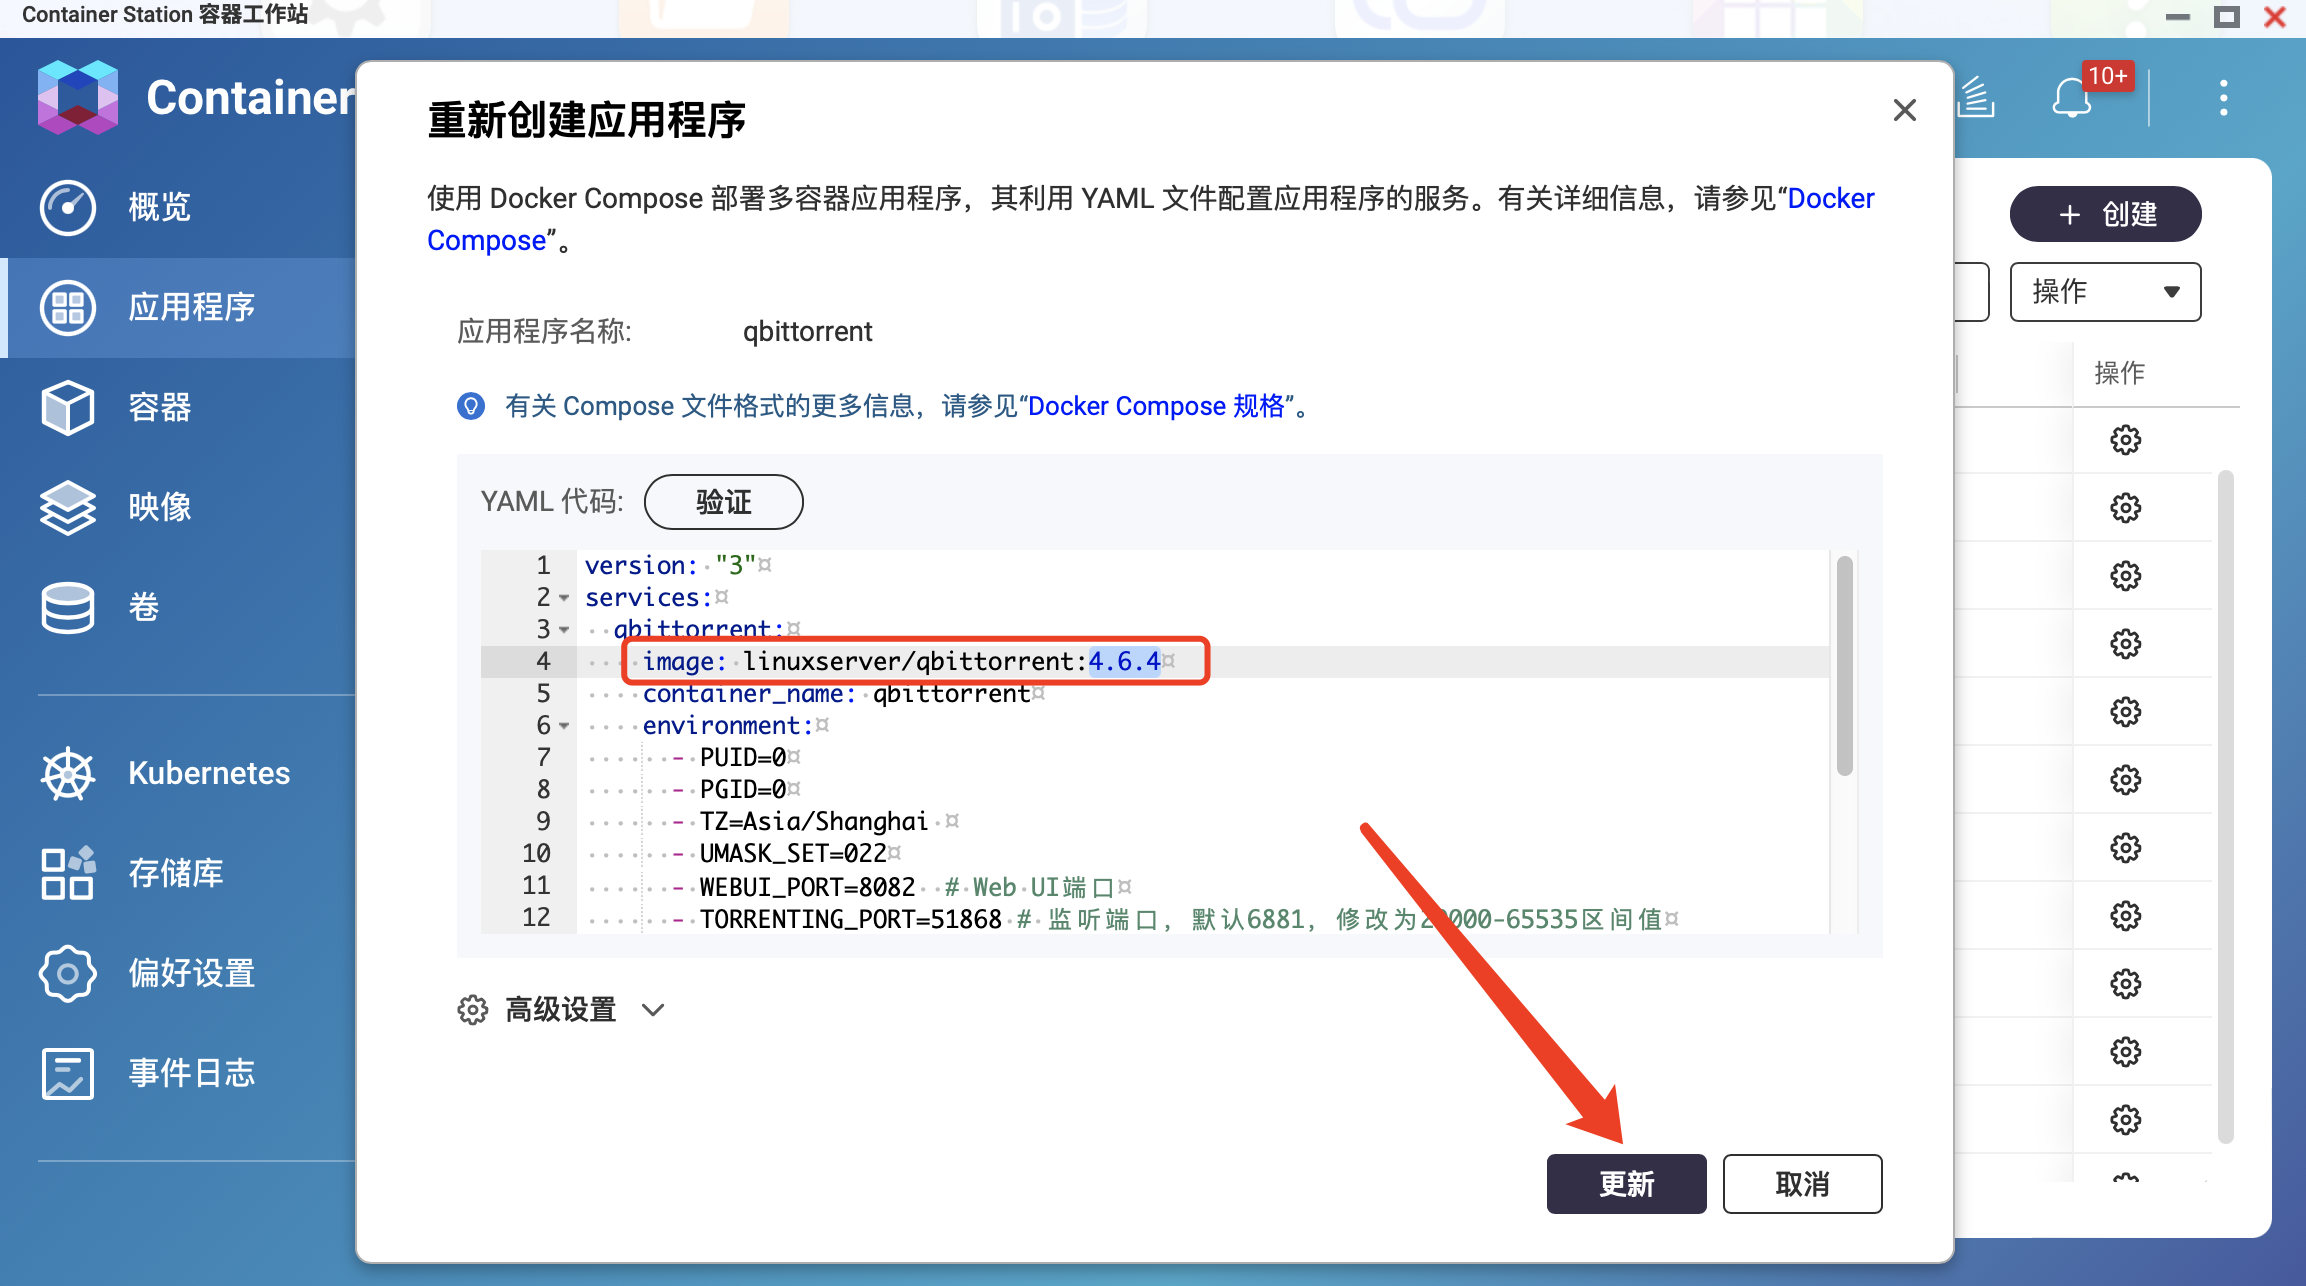The width and height of the screenshot is (2306, 1286).
Task: Click the sixth row settings gear
Action: pyautogui.click(x=2126, y=780)
